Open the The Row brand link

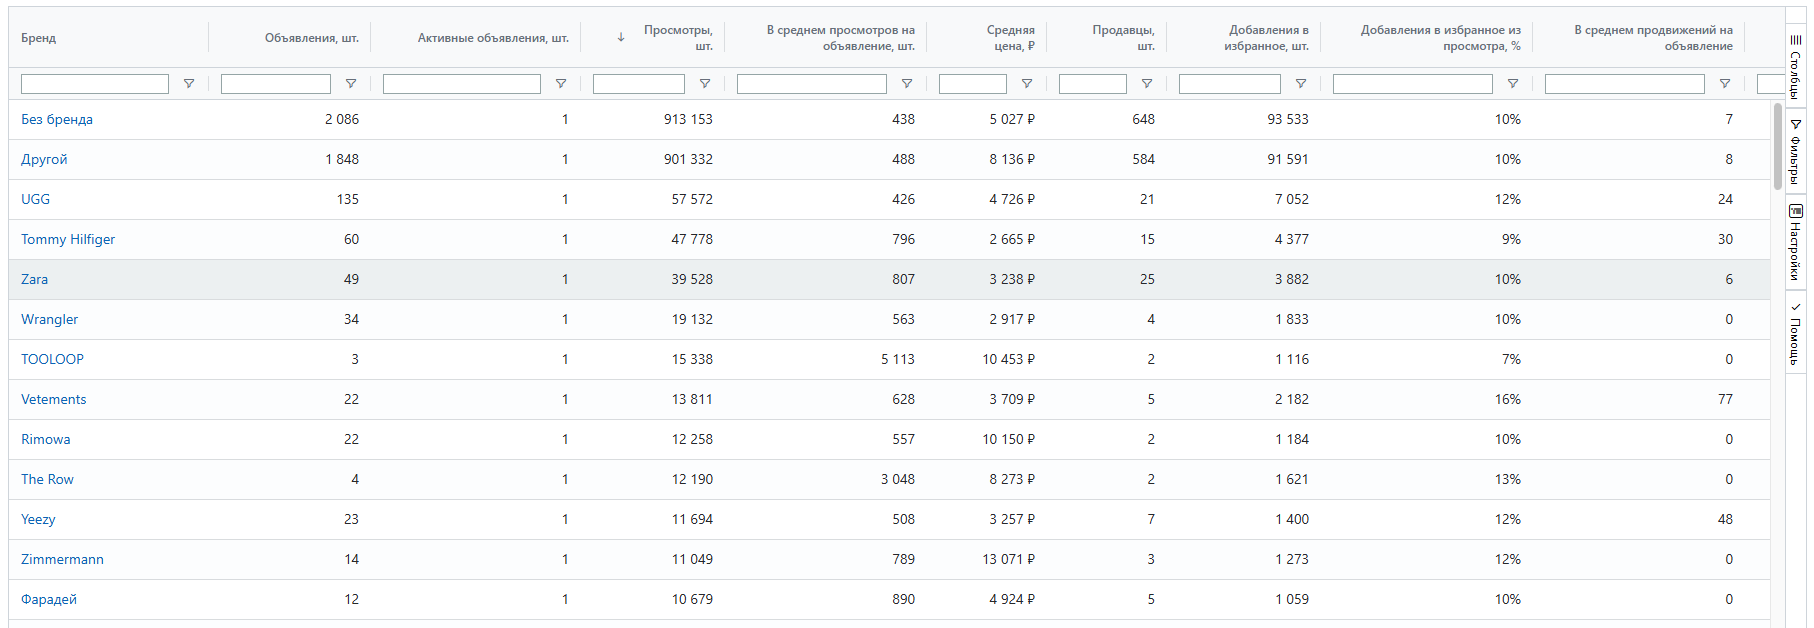pyautogui.click(x=48, y=479)
